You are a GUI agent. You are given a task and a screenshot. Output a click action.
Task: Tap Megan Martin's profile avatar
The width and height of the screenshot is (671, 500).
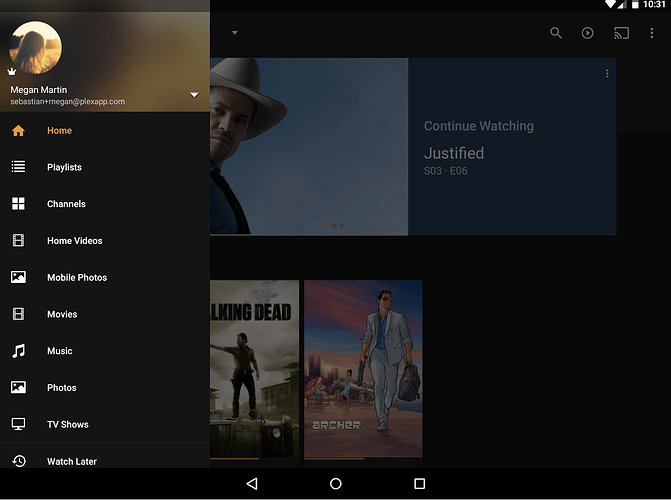pyautogui.click(x=36, y=48)
